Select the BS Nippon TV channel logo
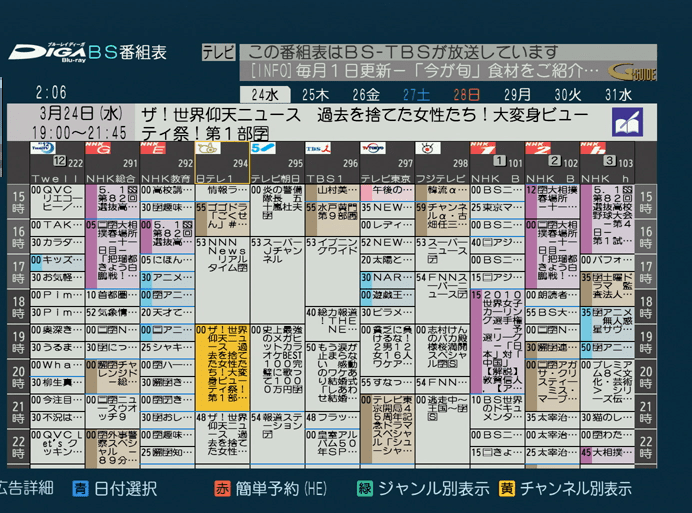This screenshot has height=513, width=692. [x=208, y=148]
